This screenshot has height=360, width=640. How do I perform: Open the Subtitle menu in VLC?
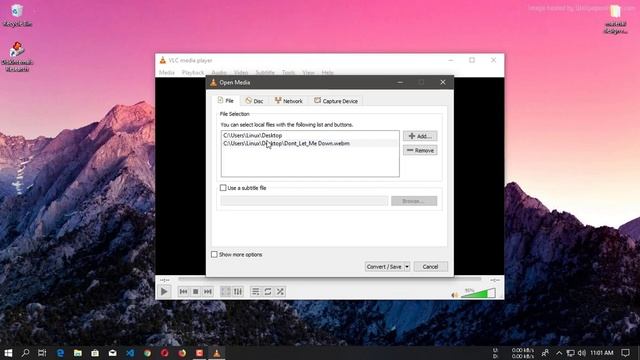265,72
